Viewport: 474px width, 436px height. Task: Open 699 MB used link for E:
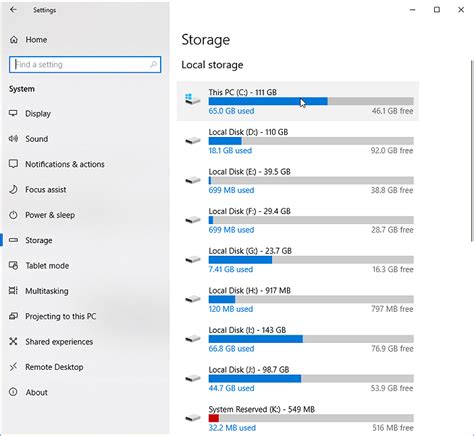tap(231, 190)
